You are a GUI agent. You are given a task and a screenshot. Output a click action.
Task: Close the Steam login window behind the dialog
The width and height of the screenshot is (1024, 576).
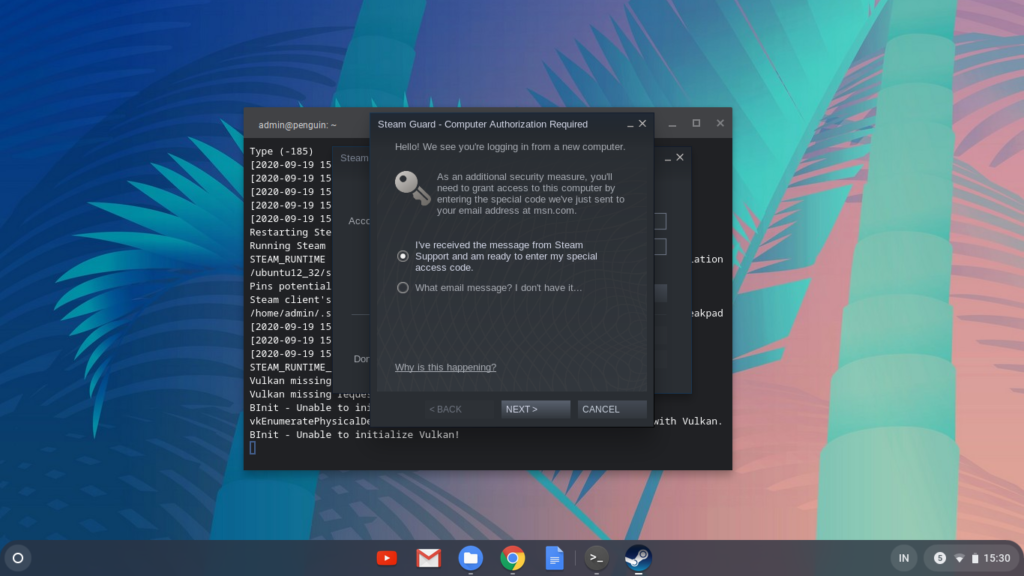point(680,157)
